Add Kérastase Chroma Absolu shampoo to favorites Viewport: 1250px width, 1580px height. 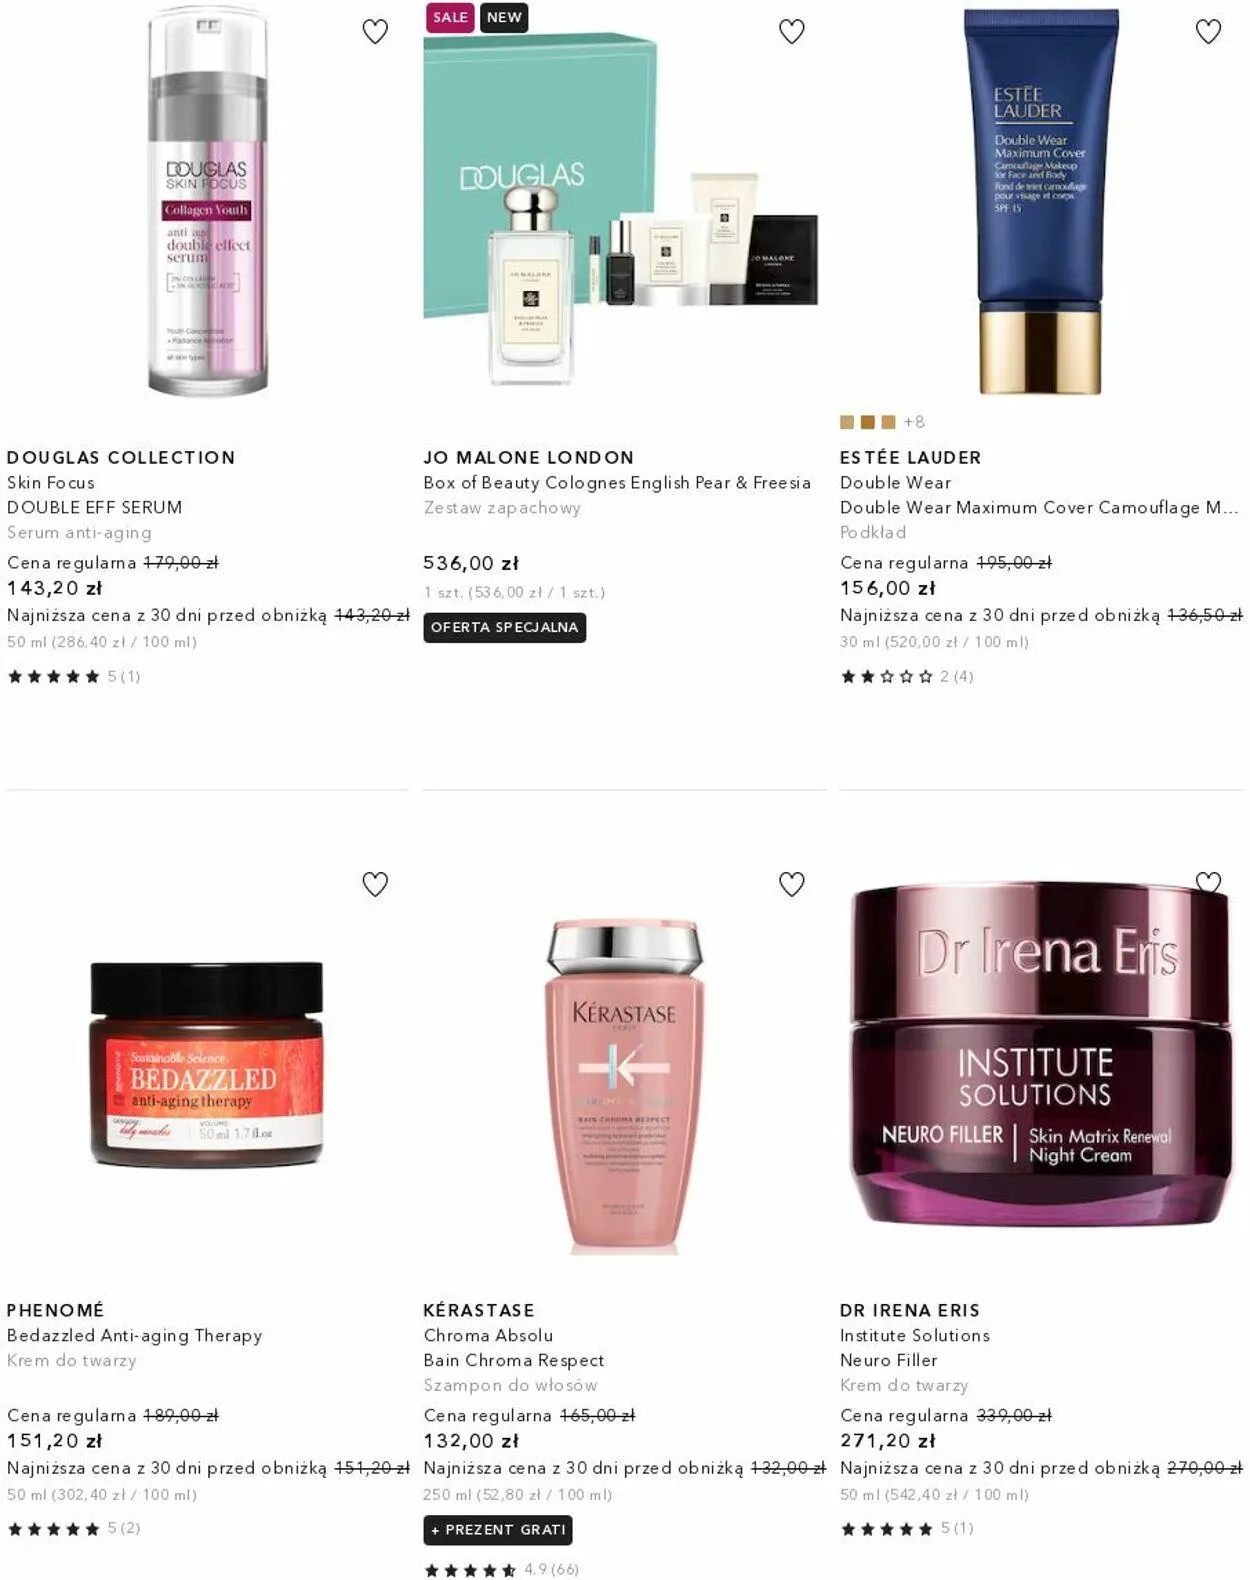point(792,884)
